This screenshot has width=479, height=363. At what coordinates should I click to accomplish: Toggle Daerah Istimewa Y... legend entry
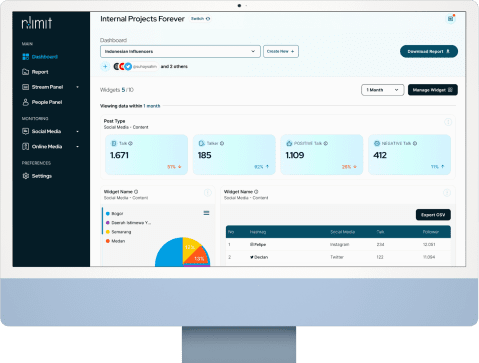128,223
